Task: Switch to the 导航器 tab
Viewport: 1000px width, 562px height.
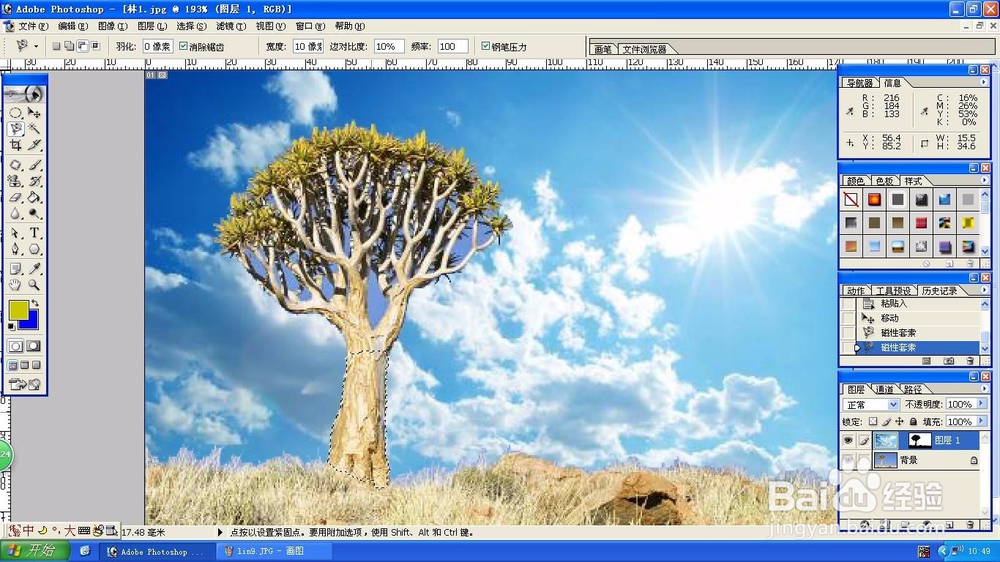Action: click(860, 83)
